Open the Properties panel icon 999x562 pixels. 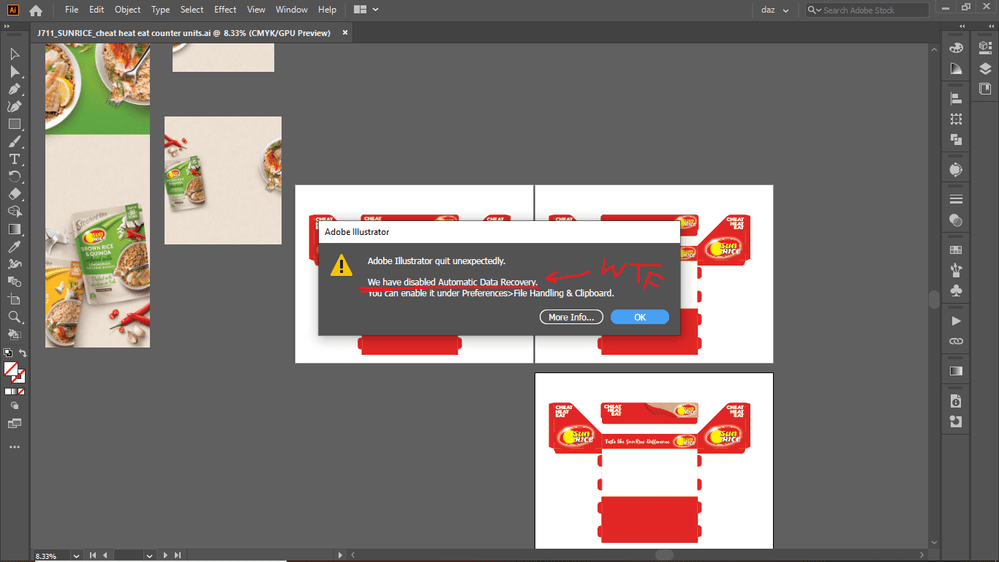[x=985, y=48]
